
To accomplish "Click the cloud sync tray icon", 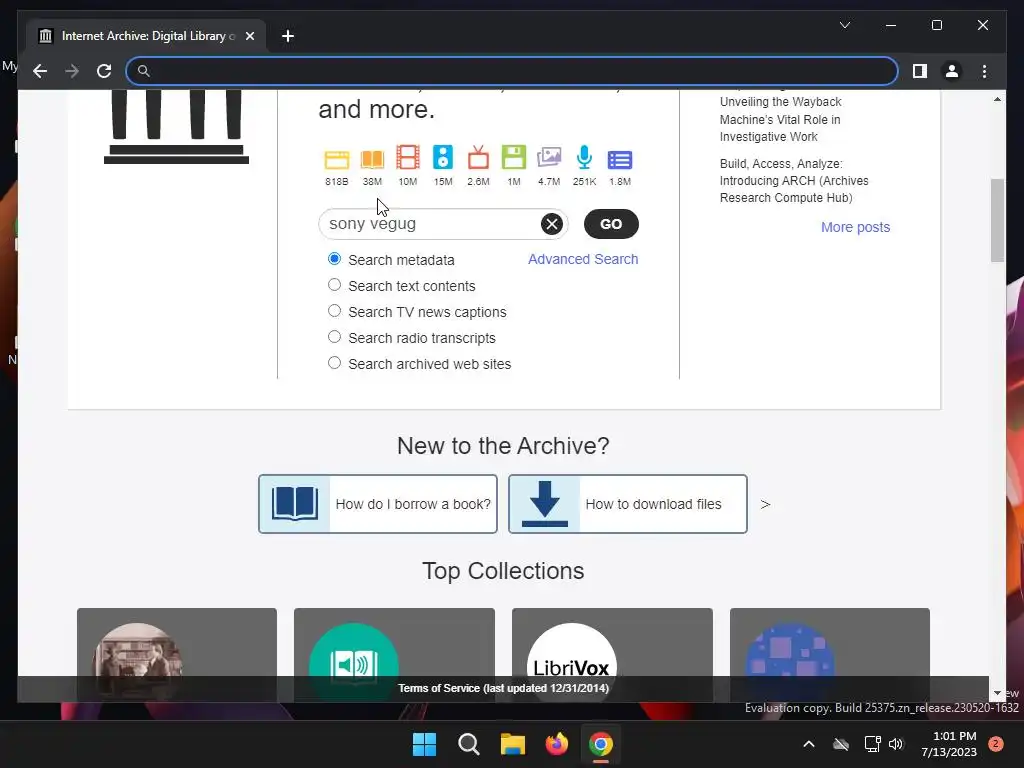I will [x=841, y=744].
